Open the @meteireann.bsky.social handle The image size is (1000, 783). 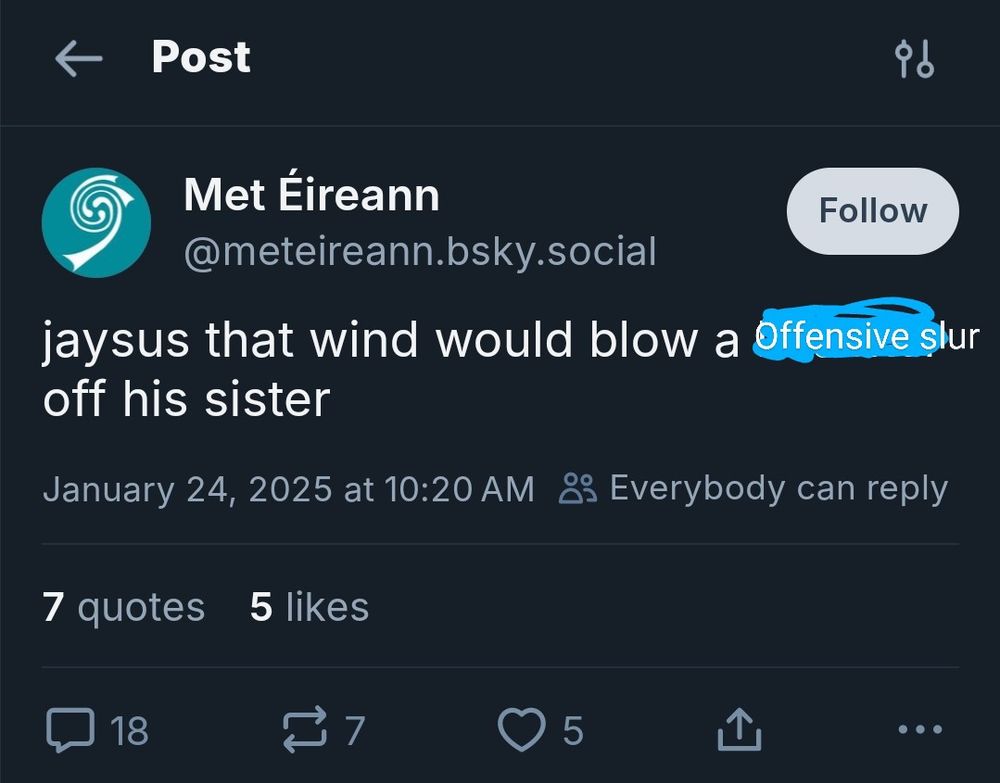(418, 252)
